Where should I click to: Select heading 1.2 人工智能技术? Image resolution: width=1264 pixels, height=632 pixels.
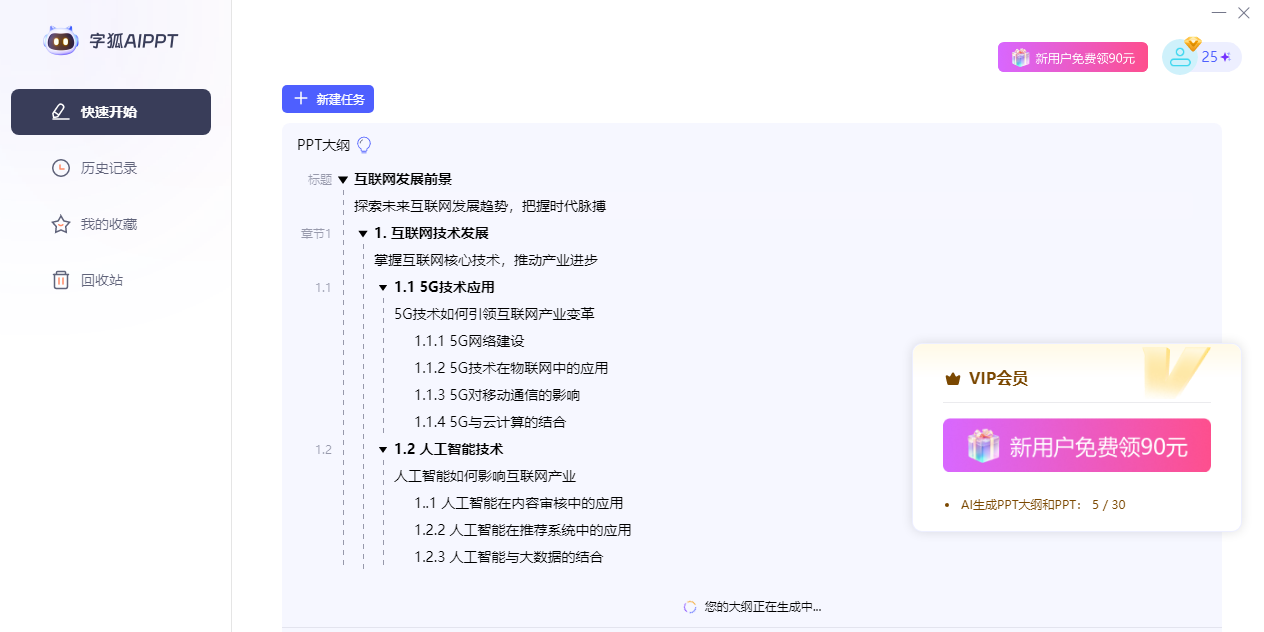448,449
